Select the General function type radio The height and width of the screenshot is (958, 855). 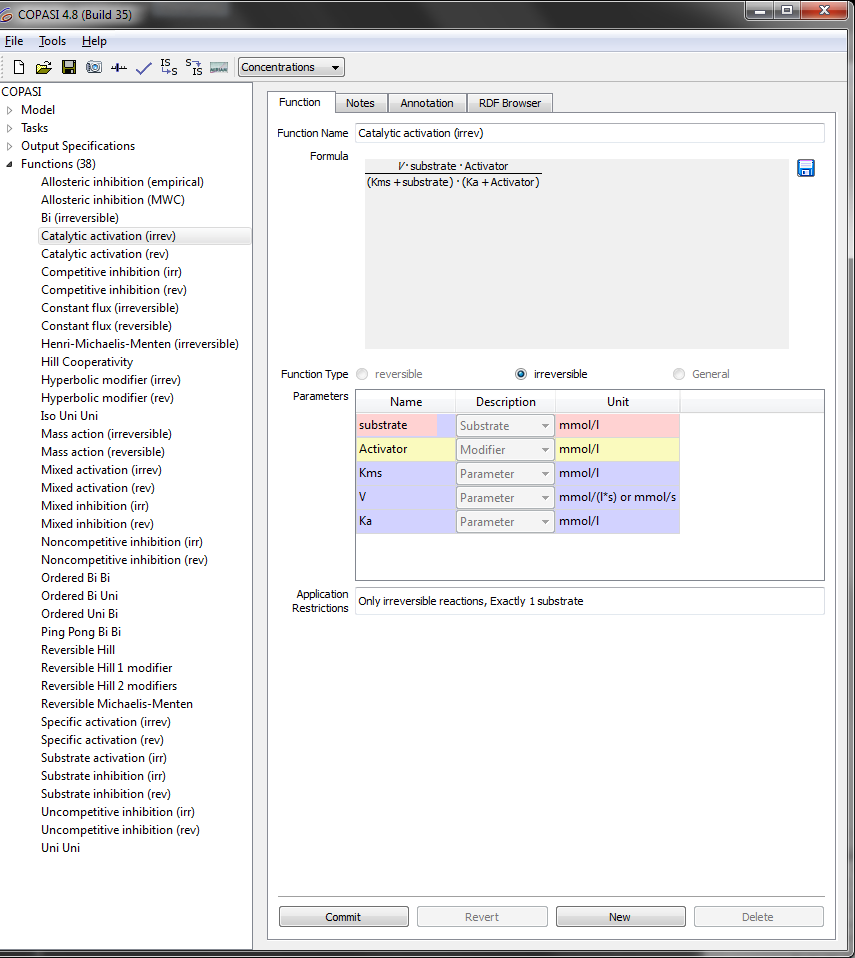click(679, 374)
